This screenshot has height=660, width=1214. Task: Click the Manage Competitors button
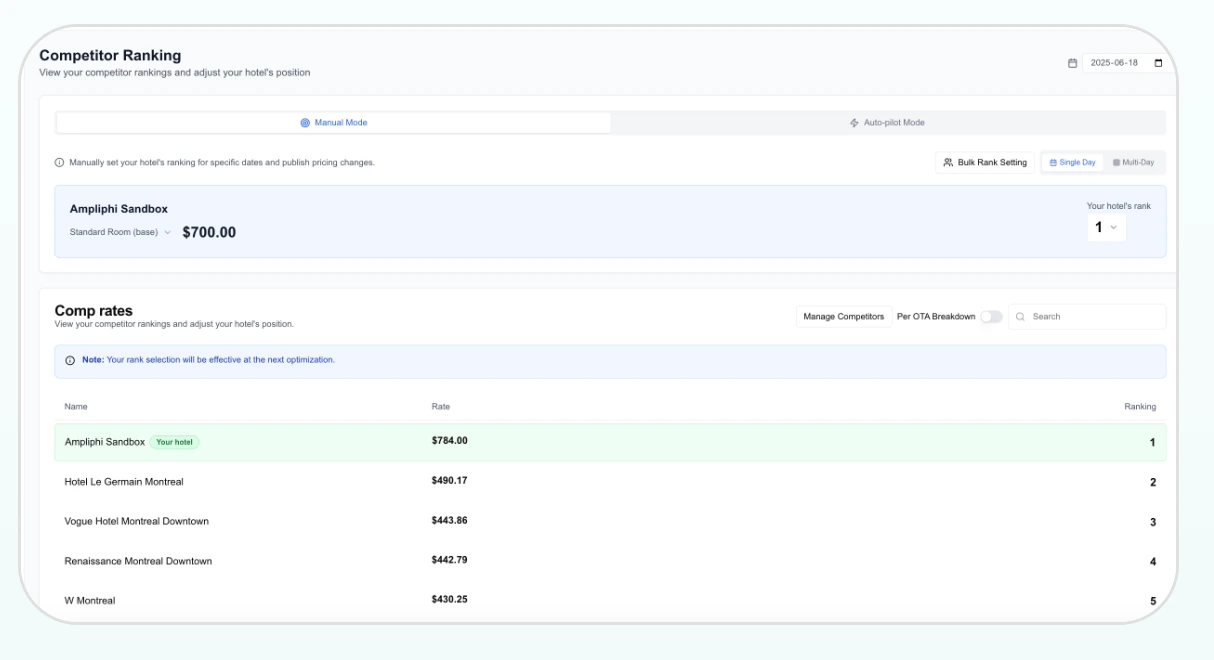843,315
